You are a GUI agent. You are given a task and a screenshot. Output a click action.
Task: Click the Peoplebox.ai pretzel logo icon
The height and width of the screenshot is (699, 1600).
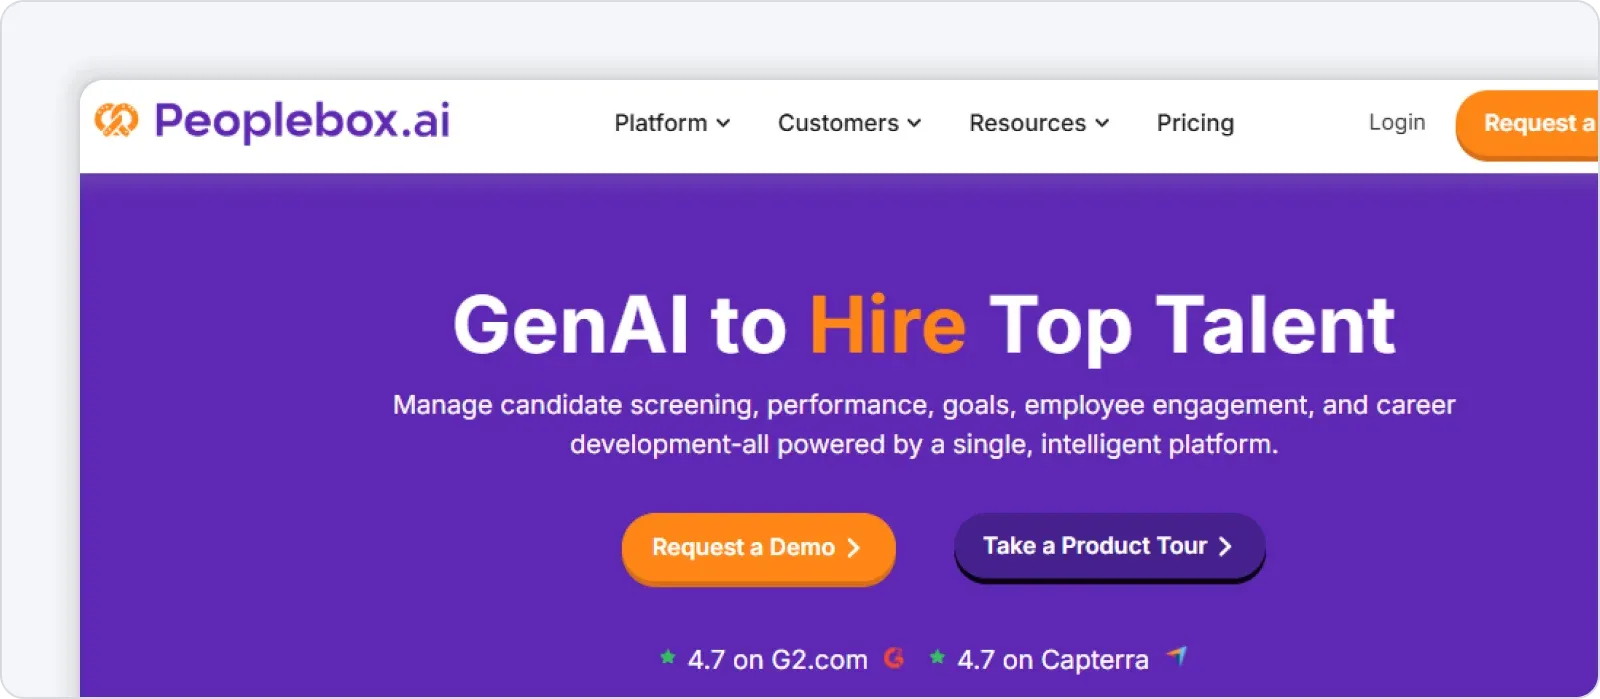pos(117,121)
